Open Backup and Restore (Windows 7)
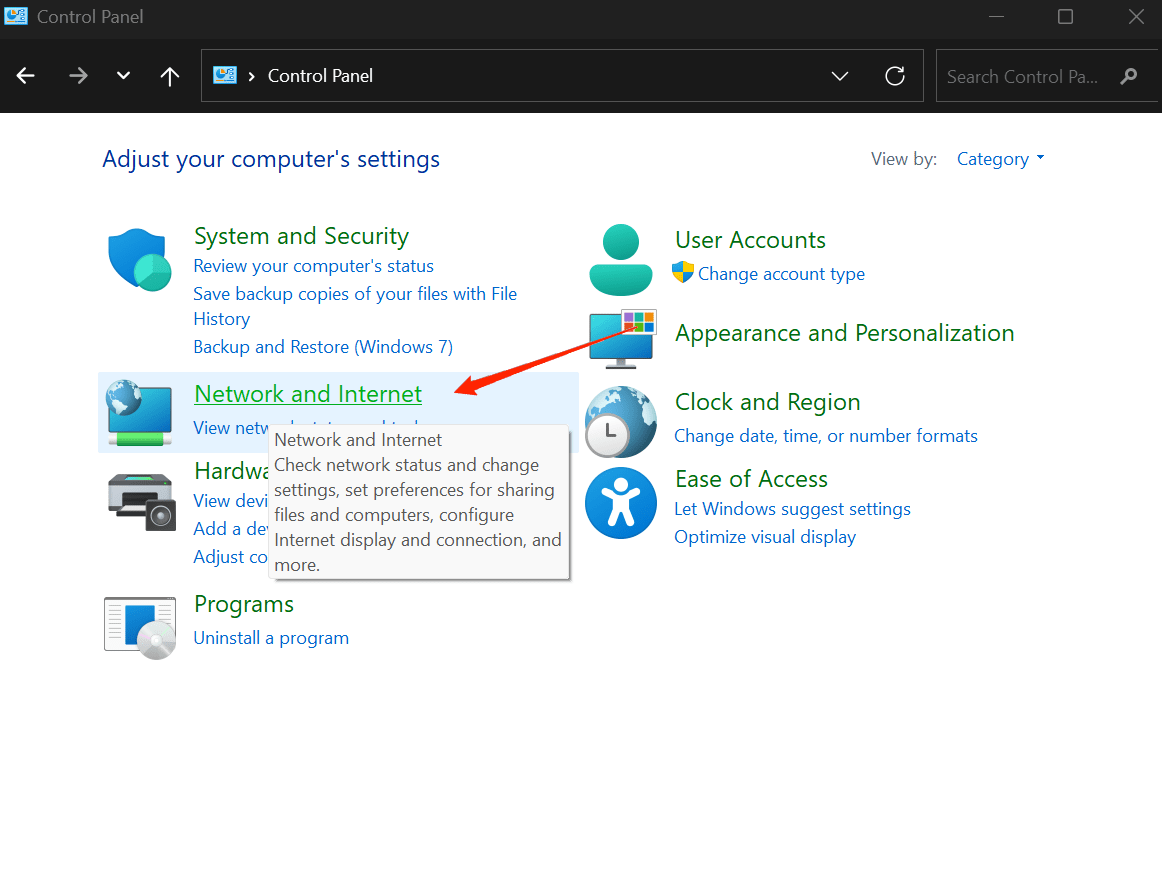This screenshot has width=1162, height=874. [323, 347]
